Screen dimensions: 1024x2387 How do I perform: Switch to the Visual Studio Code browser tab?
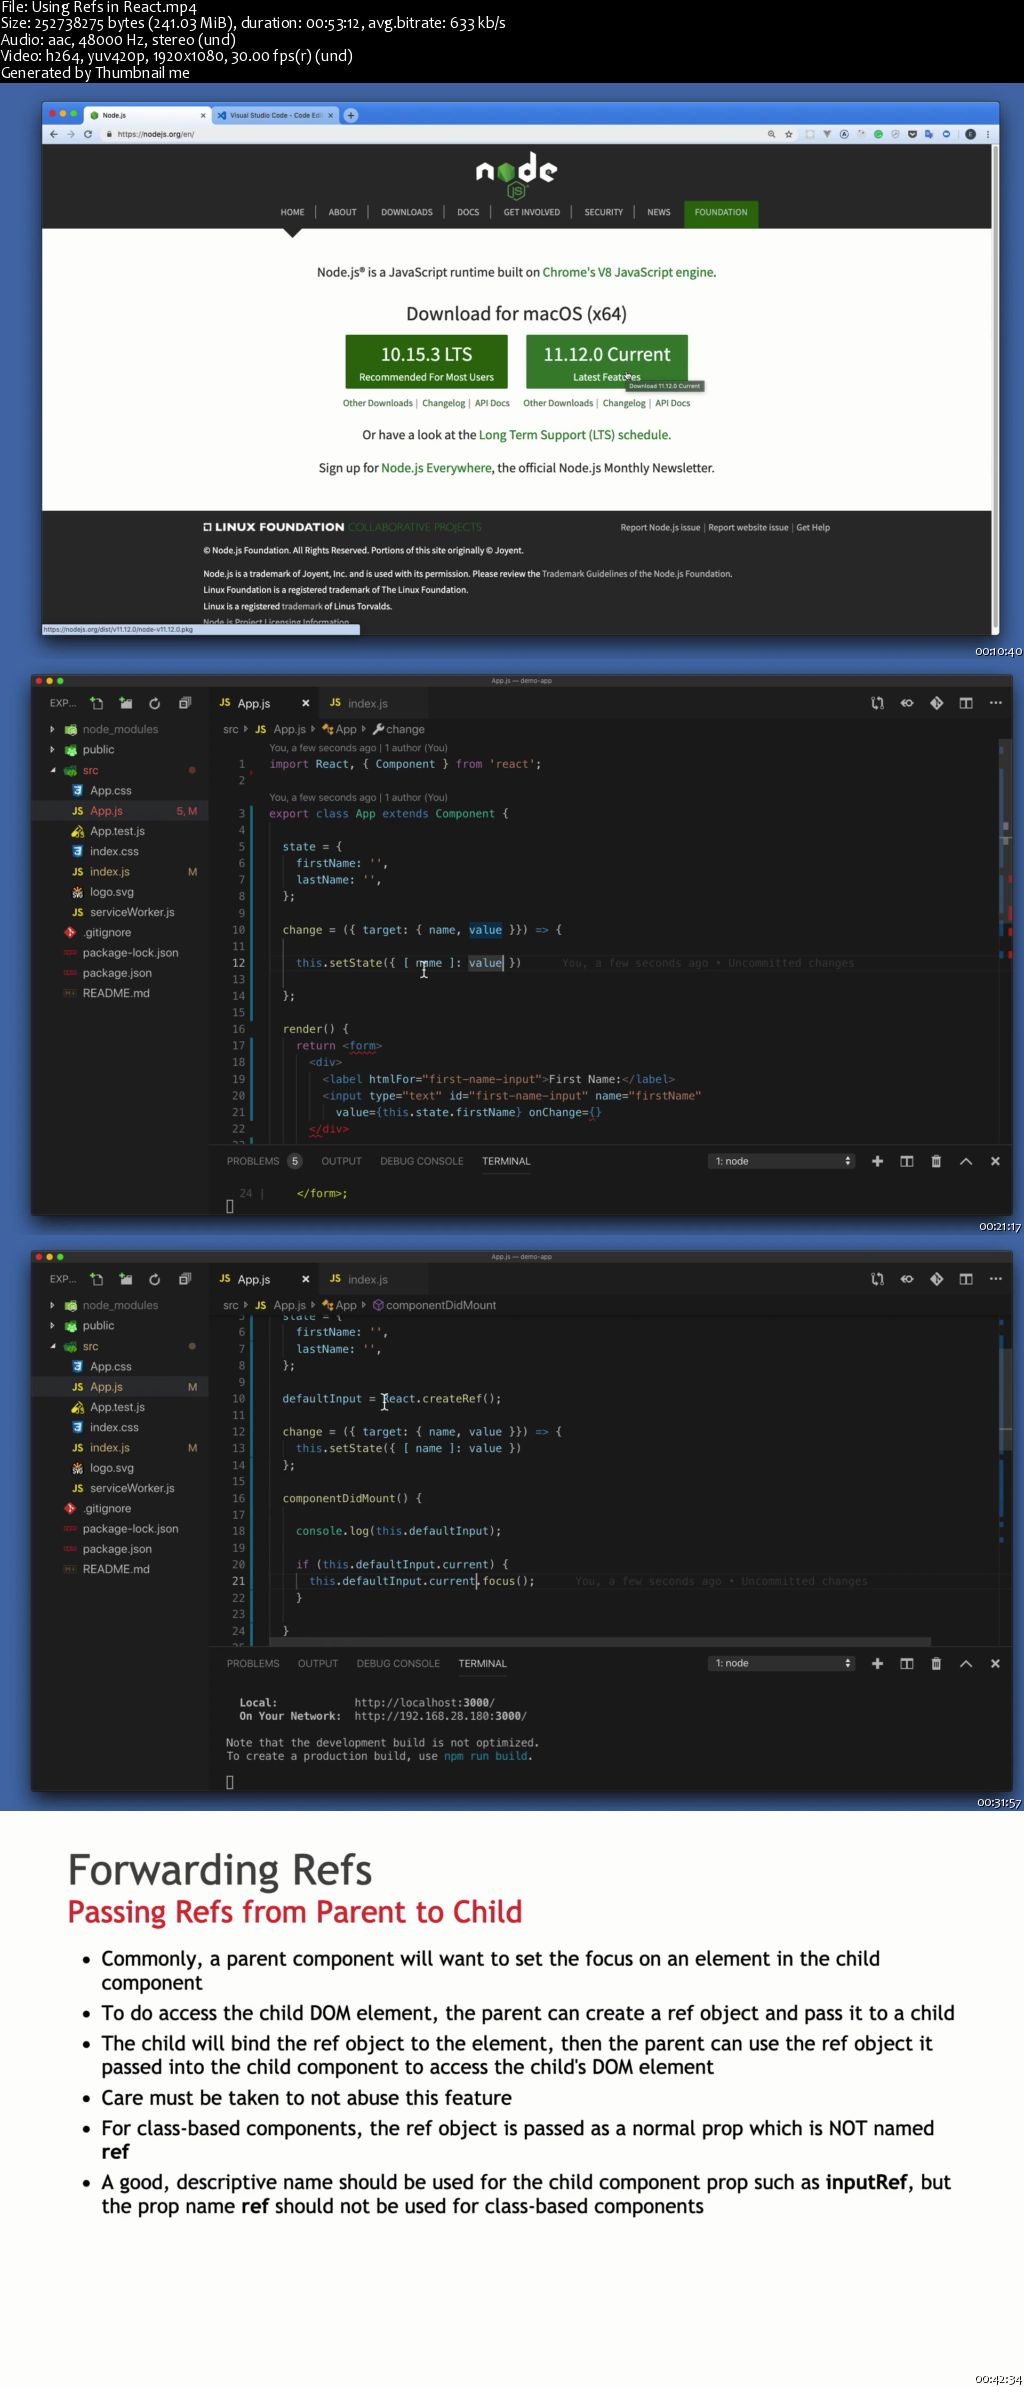click(276, 115)
